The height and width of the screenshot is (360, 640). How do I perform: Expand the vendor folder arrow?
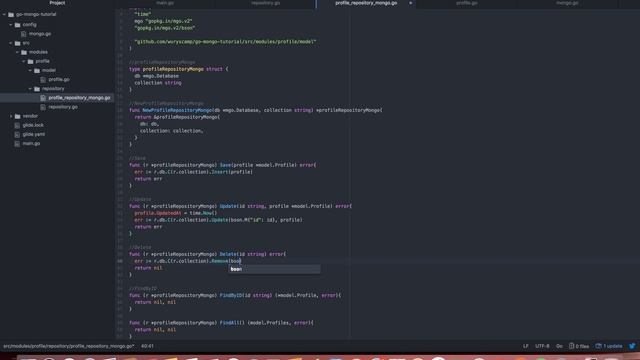(11, 116)
